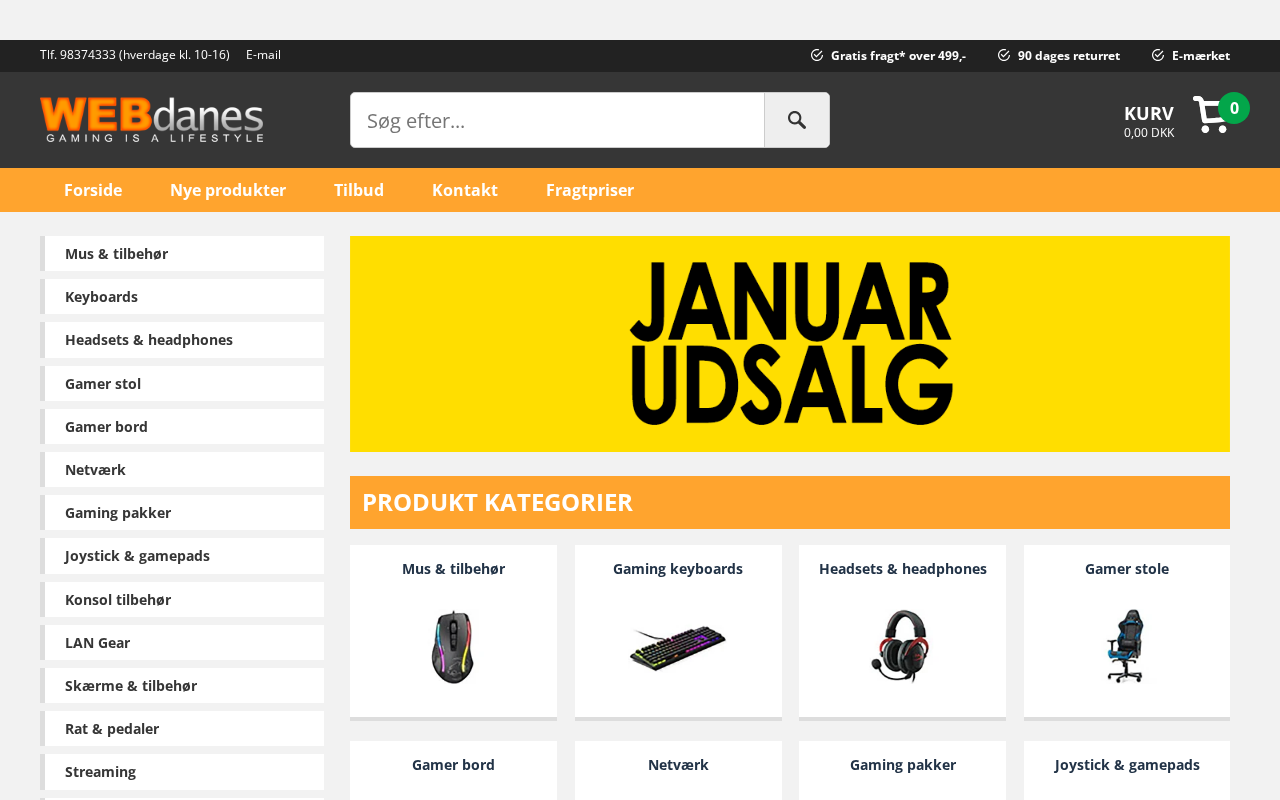Image resolution: width=1280 pixels, height=800 pixels.
Task: Click the blue gamer chair image
Action: [x=1126, y=646]
